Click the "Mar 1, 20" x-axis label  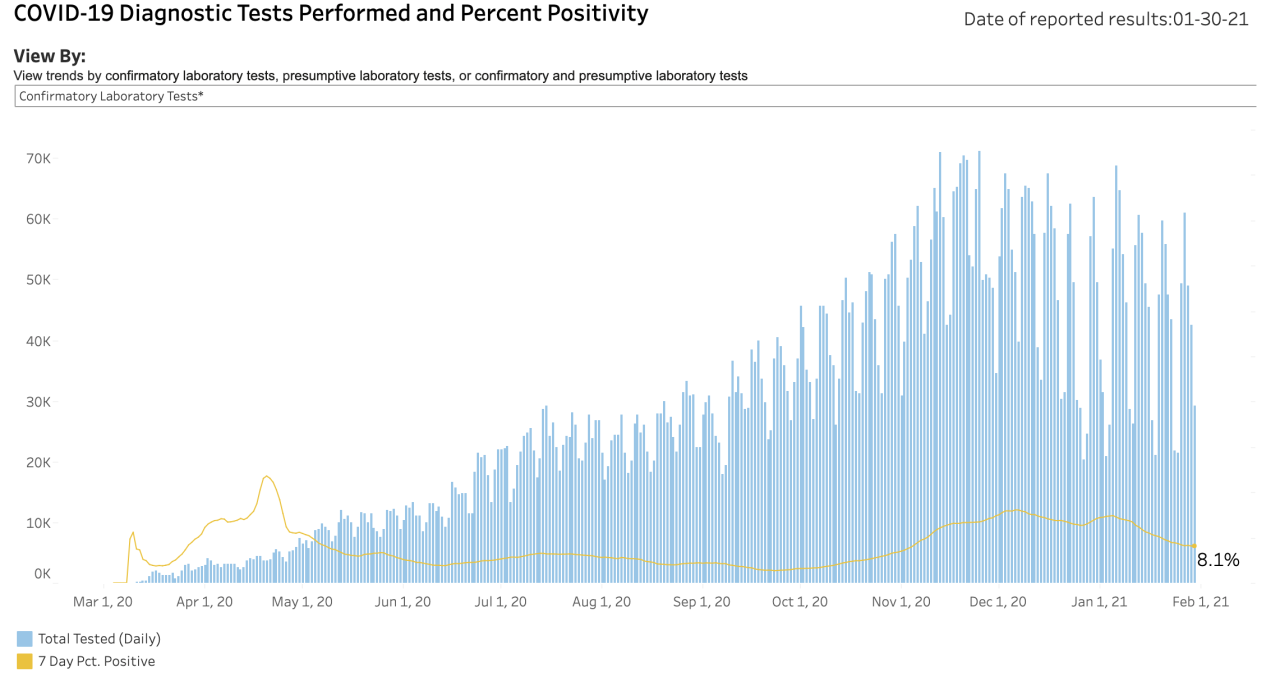(x=103, y=602)
